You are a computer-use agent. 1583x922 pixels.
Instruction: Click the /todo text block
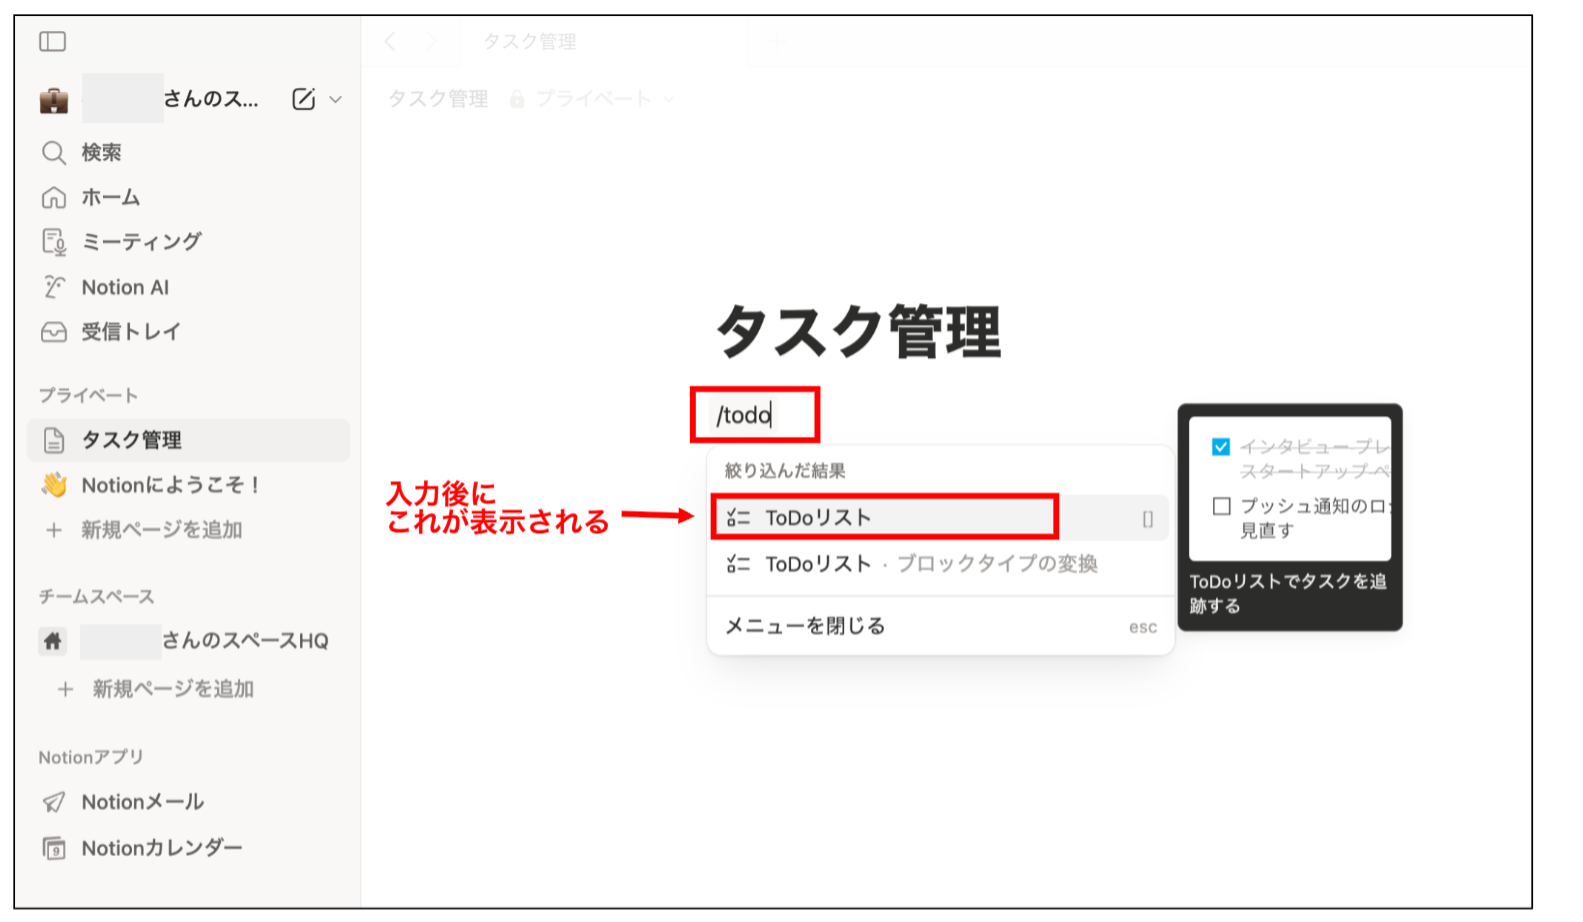[x=744, y=415]
